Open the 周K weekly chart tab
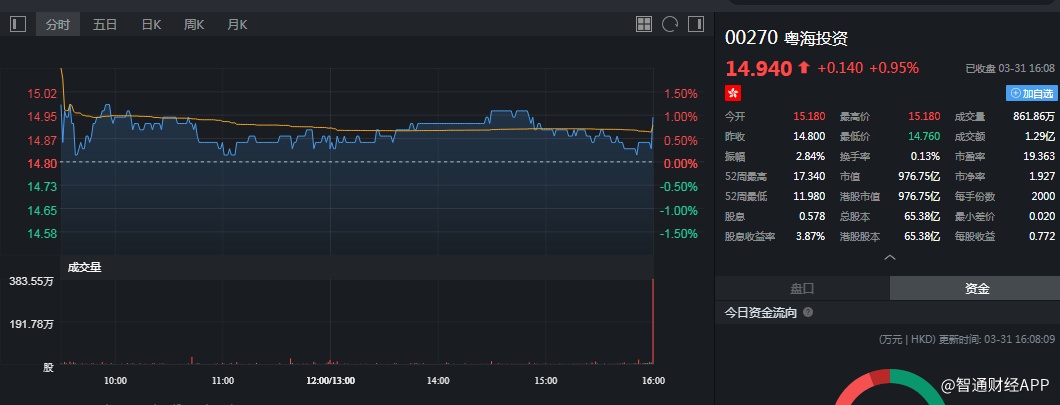1060x405 pixels. point(194,24)
